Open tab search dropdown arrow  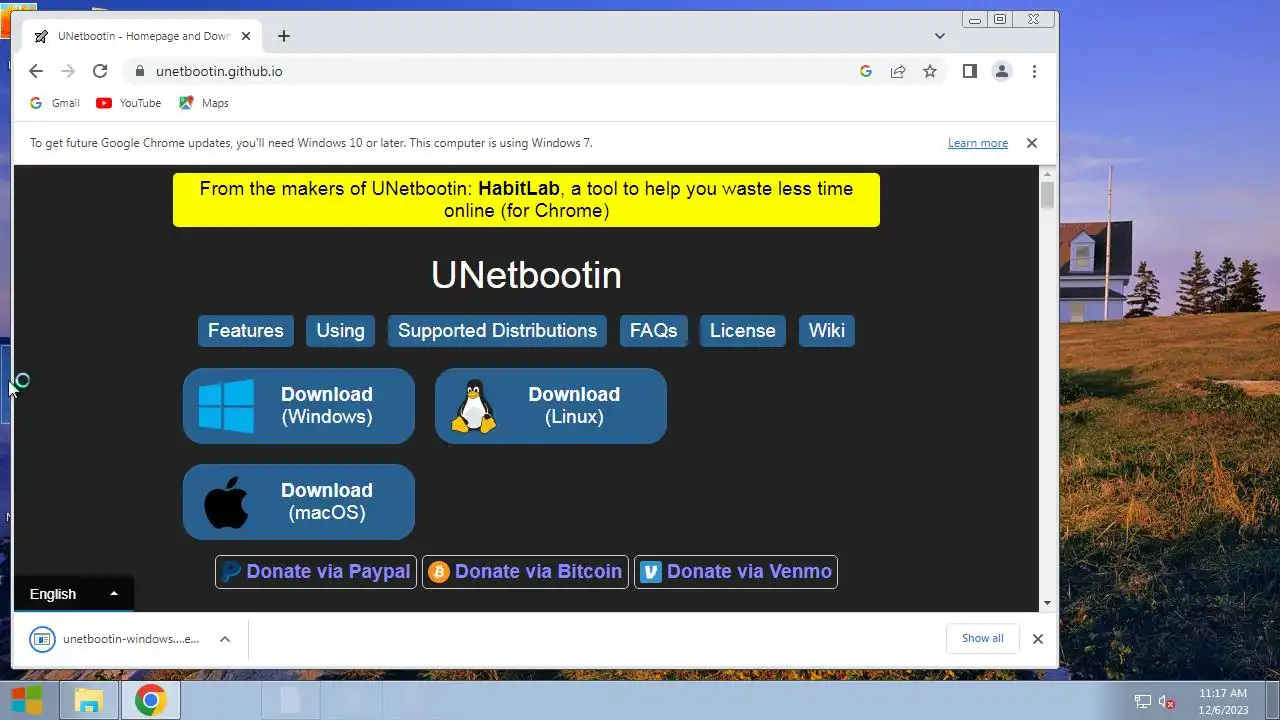click(x=940, y=36)
